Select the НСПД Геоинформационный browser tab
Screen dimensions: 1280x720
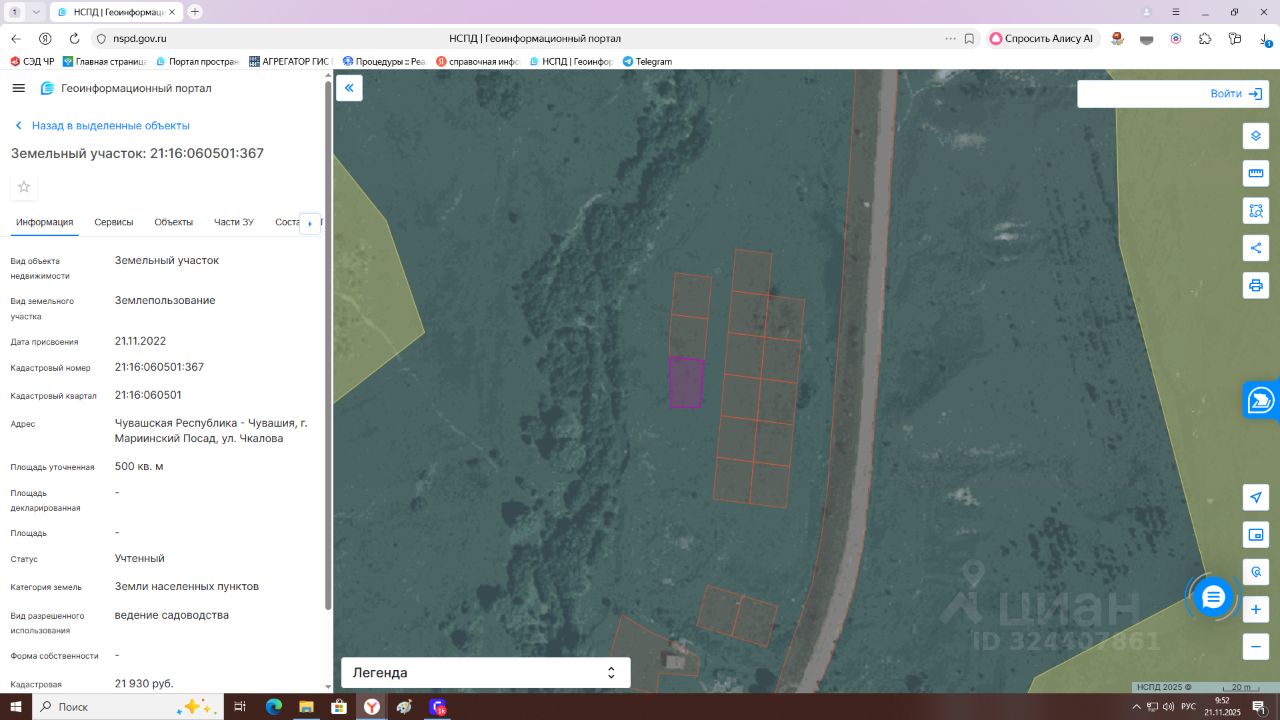(115, 12)
